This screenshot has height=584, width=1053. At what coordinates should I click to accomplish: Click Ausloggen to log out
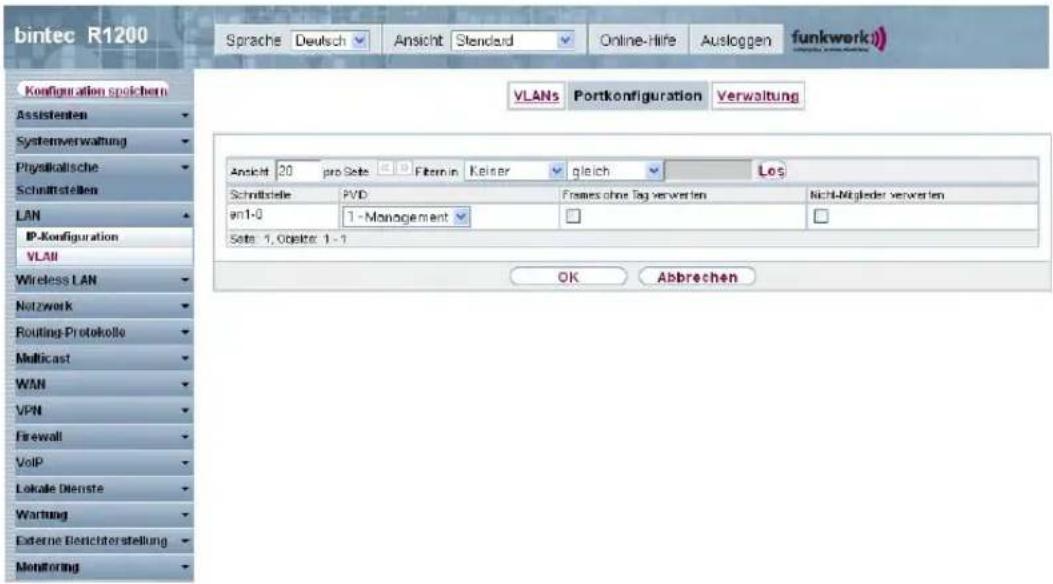click(x=735, y=40)
